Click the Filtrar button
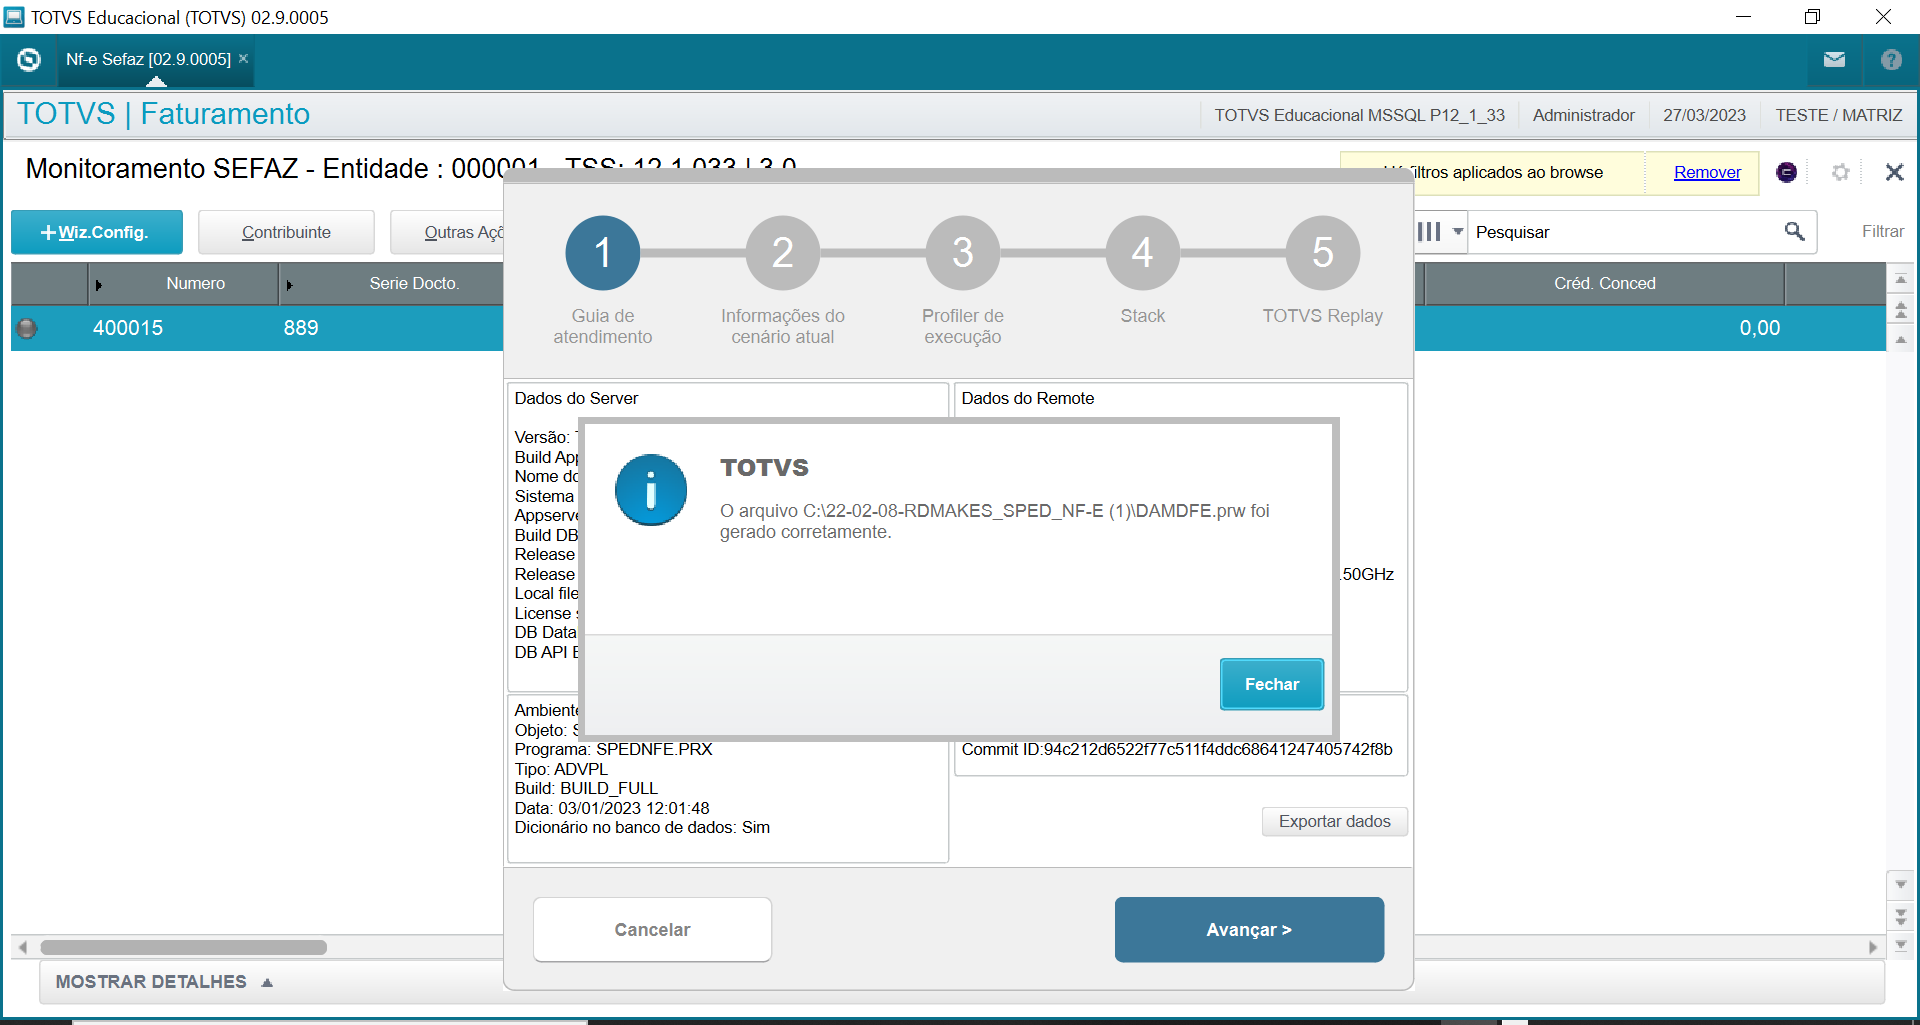This screenshot has height=1025, width=1920. (1882, 232)
